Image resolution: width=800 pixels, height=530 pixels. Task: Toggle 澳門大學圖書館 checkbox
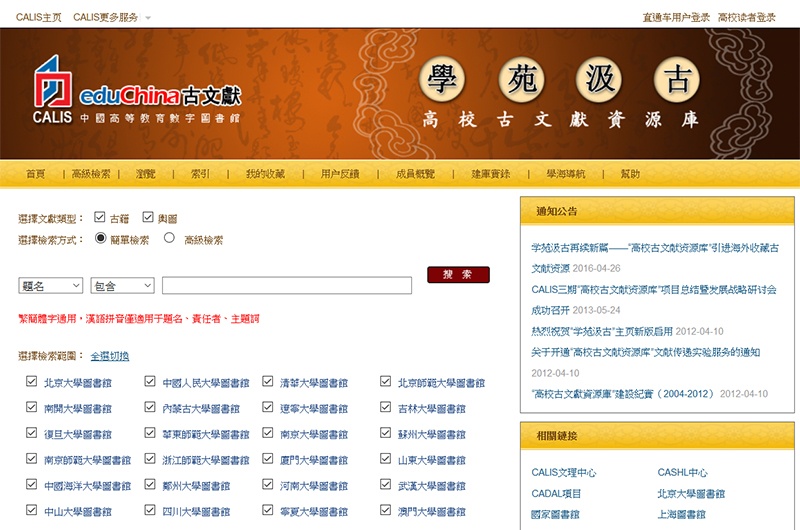(386, 510)
